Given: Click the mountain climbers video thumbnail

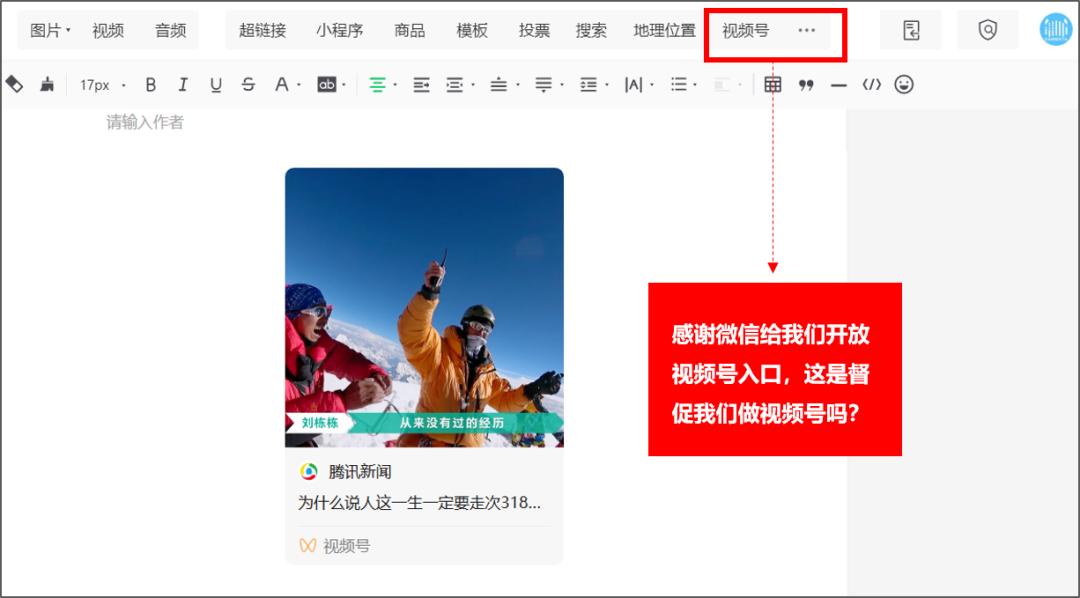Looking at the screenshot, I should [424, 307].
